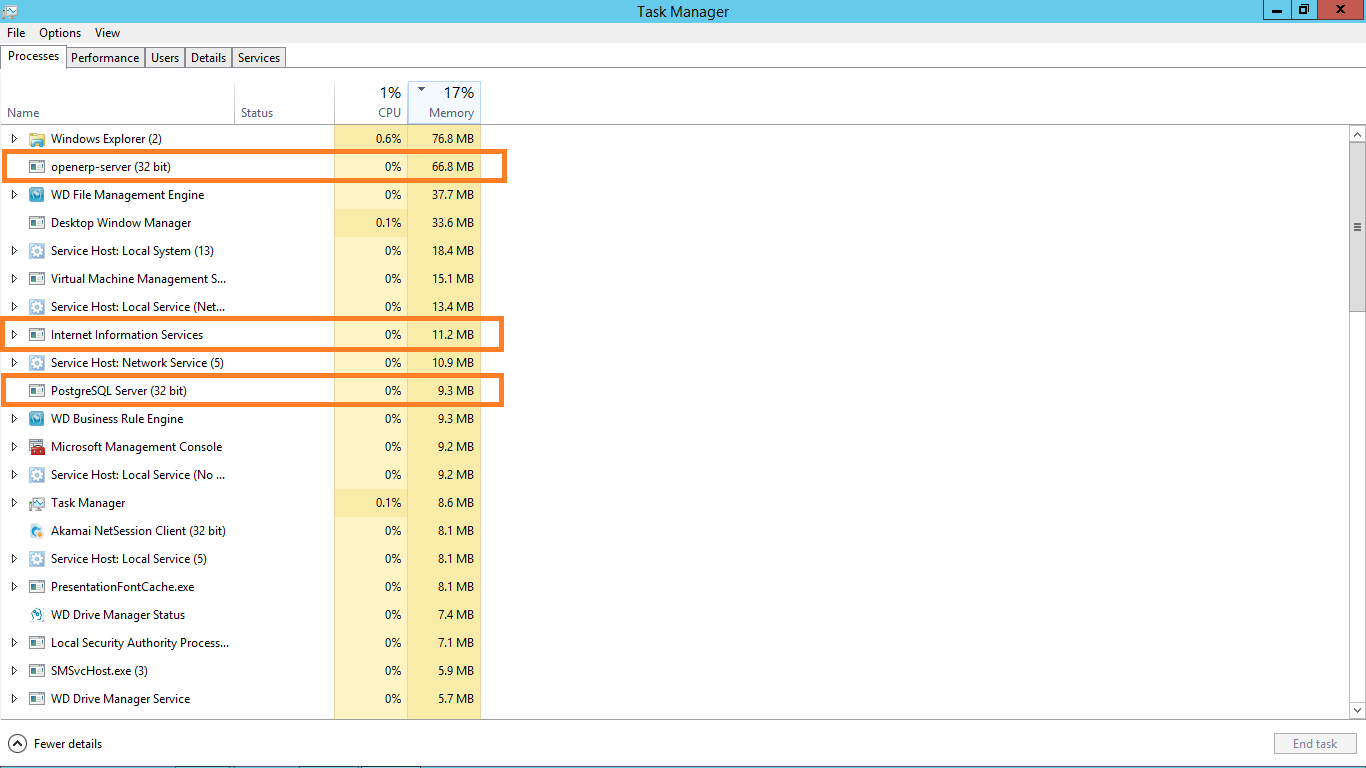Screen dimensions: 1366x768
Task: Click the Windows Explorer folder icon
Action: point(37,139)
